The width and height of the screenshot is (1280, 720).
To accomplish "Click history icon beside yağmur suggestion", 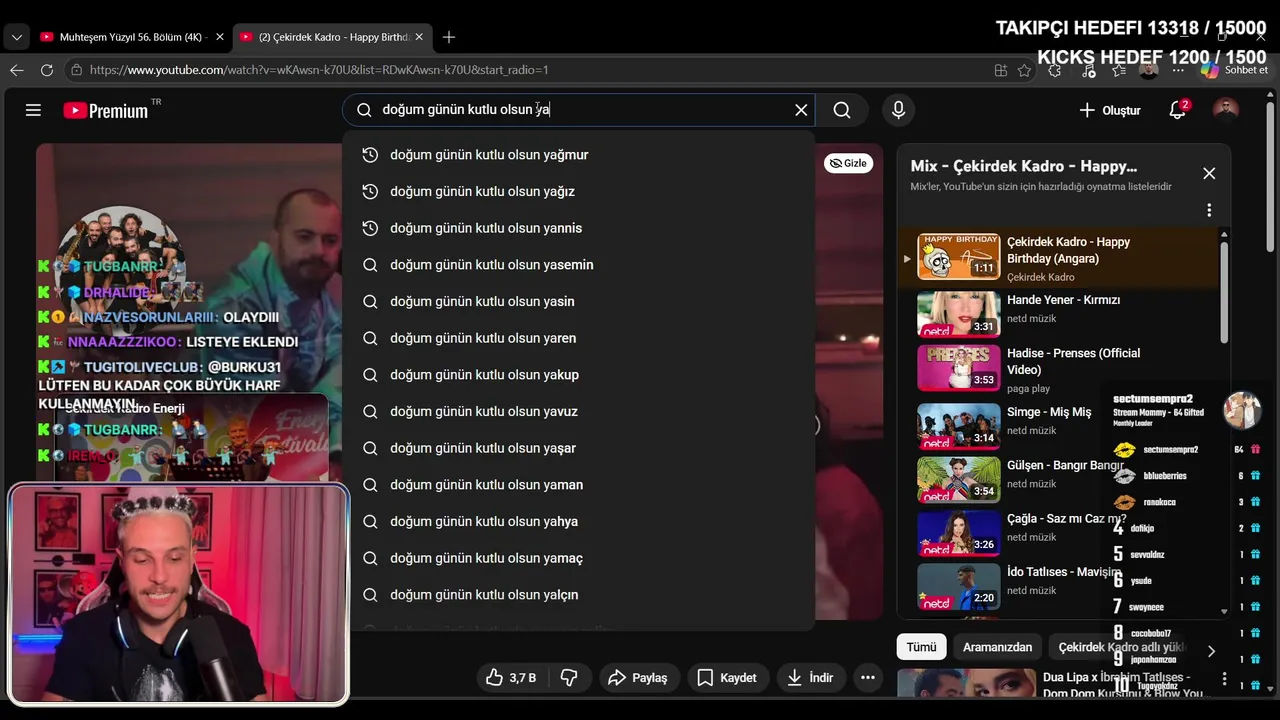I will point(370,155).
